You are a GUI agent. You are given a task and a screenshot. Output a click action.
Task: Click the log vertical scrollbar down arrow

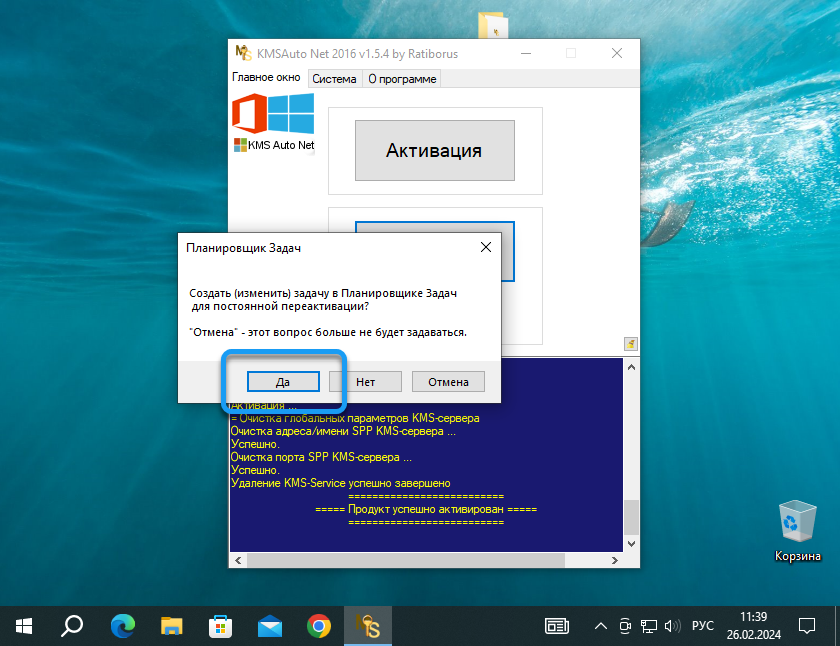coord(632,544)
